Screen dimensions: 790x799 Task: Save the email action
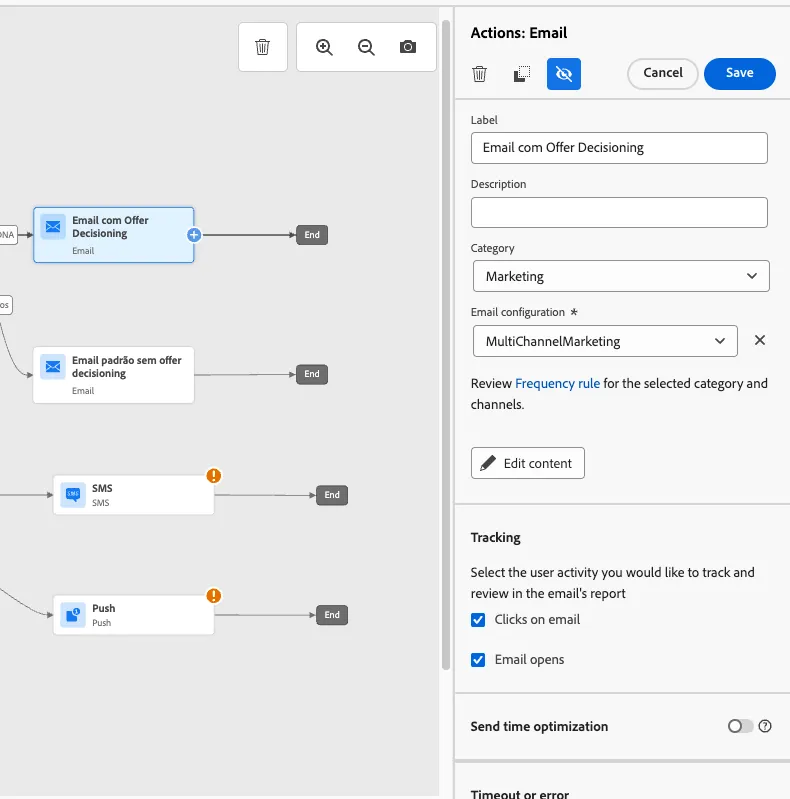point(740,73)
